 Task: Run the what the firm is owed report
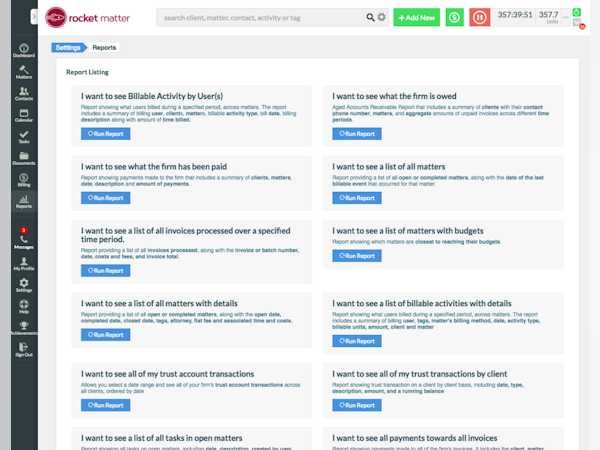click(x=357, y=134)
